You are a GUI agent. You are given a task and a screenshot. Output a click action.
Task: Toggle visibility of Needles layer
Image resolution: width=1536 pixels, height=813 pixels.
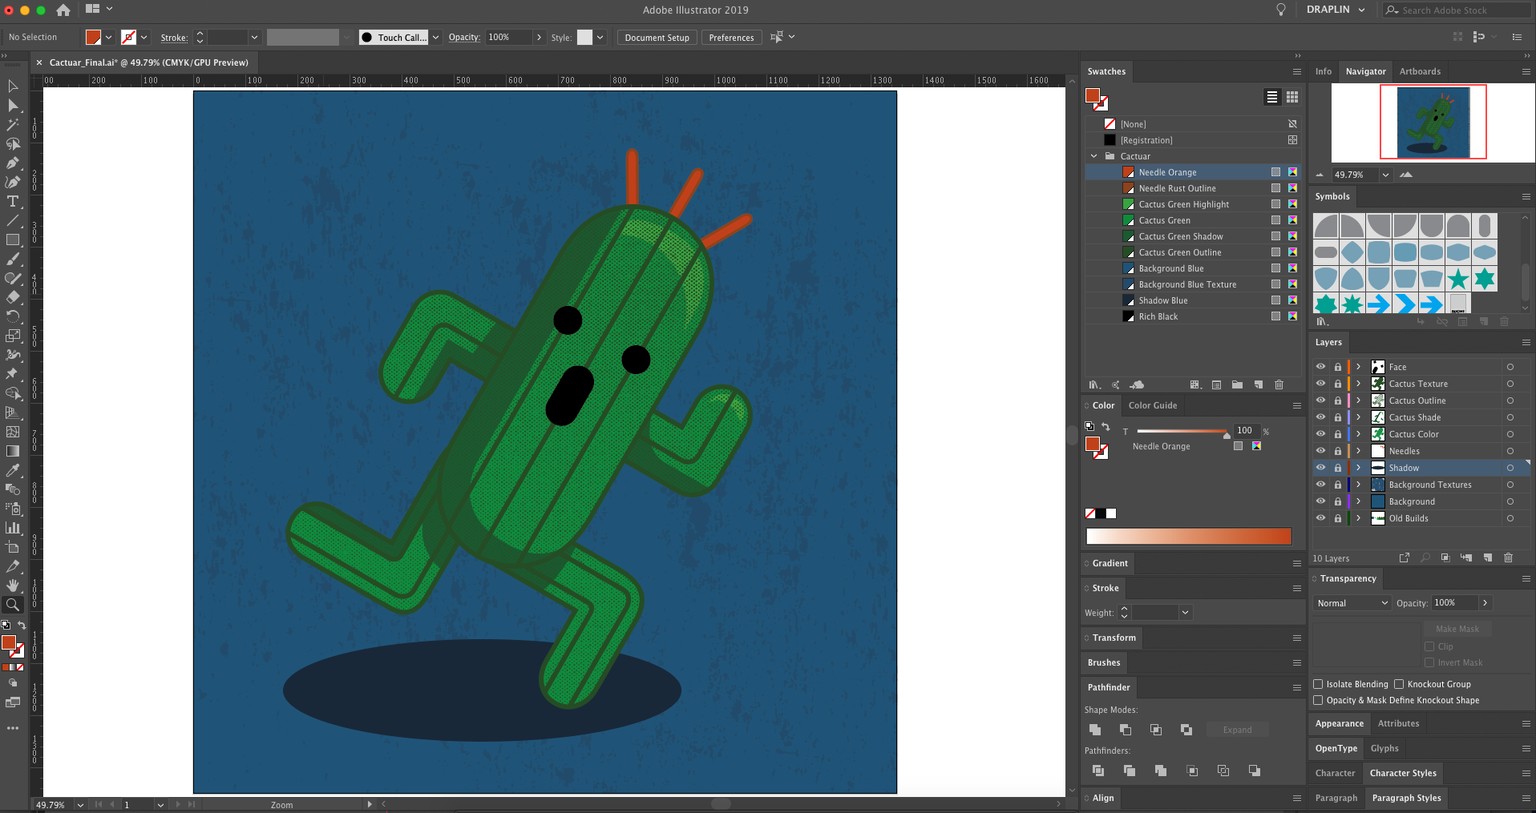click(x=1320, y=451)
